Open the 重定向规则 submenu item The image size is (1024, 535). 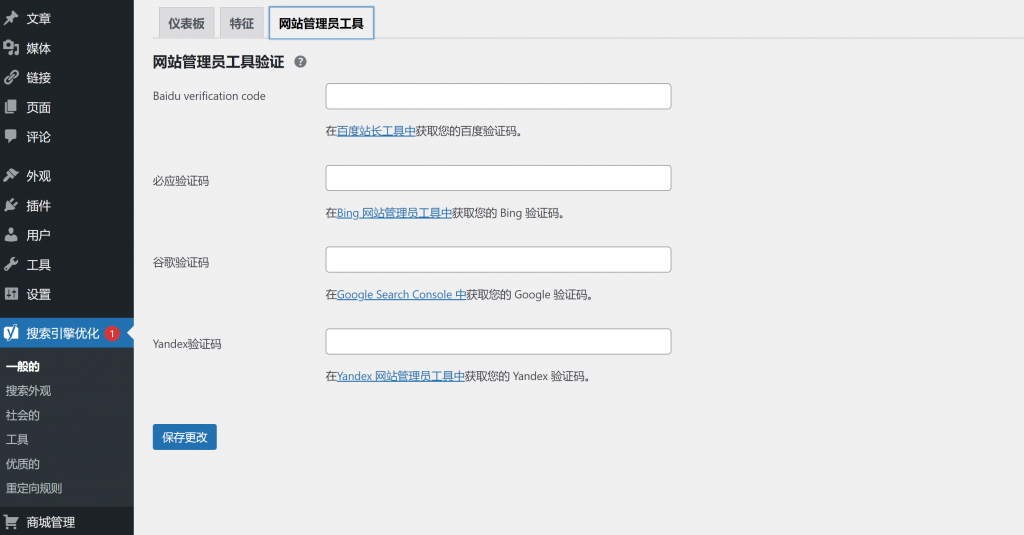pyautogui.click(x=34, y=488)
